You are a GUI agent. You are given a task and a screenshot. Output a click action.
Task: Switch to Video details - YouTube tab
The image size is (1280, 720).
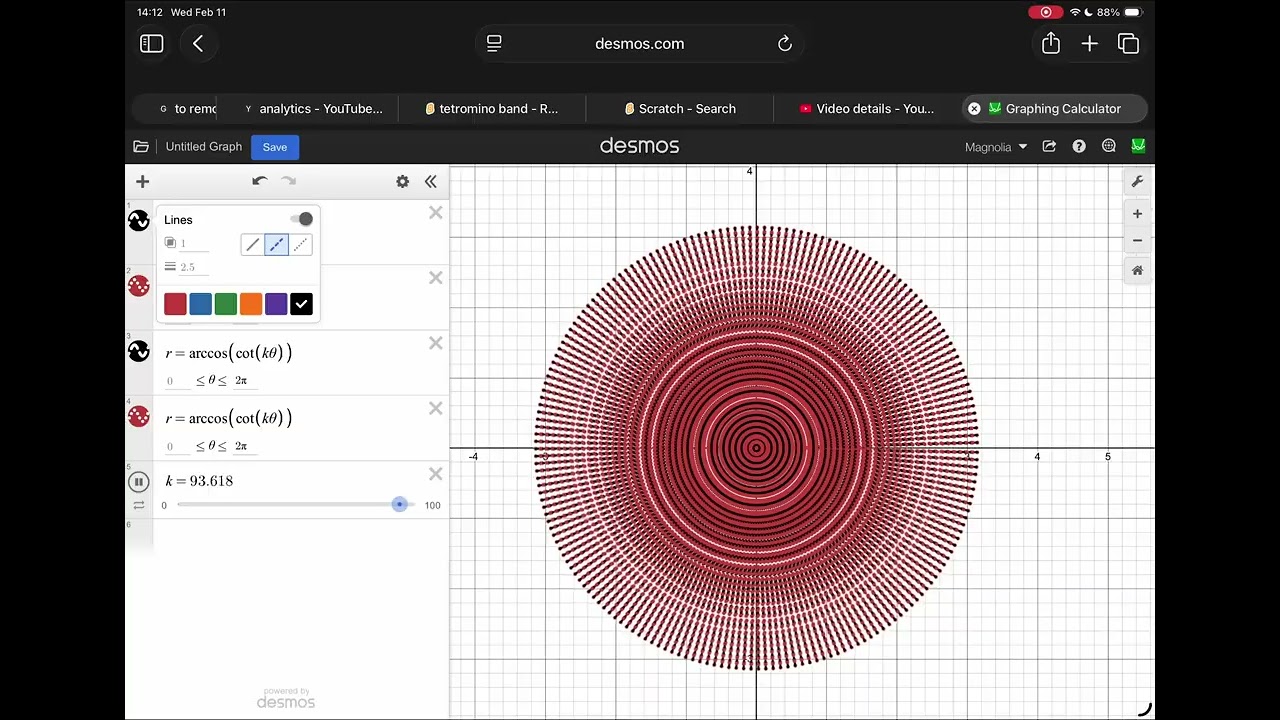867,109
